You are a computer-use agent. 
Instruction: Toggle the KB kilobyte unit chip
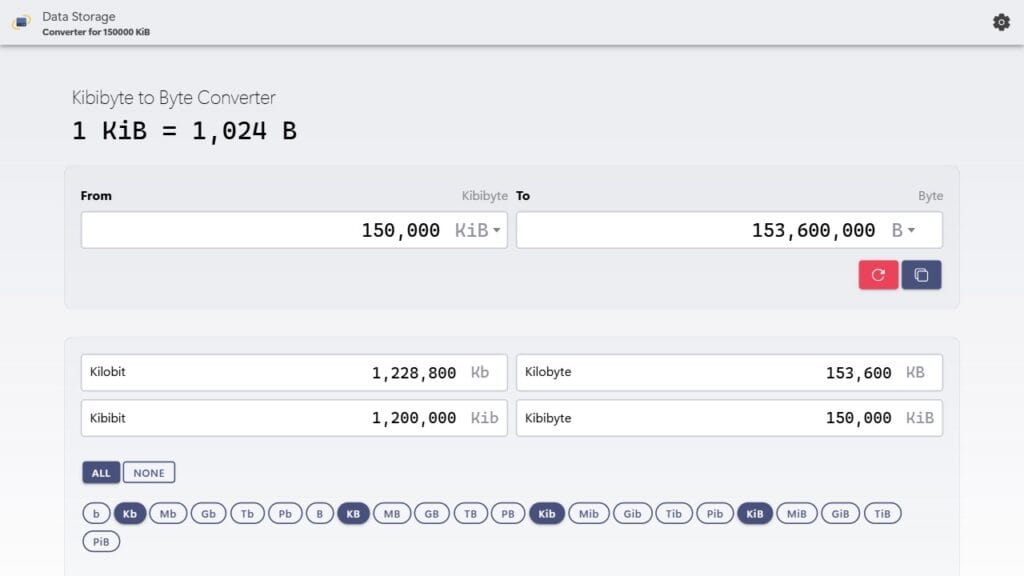353,514
